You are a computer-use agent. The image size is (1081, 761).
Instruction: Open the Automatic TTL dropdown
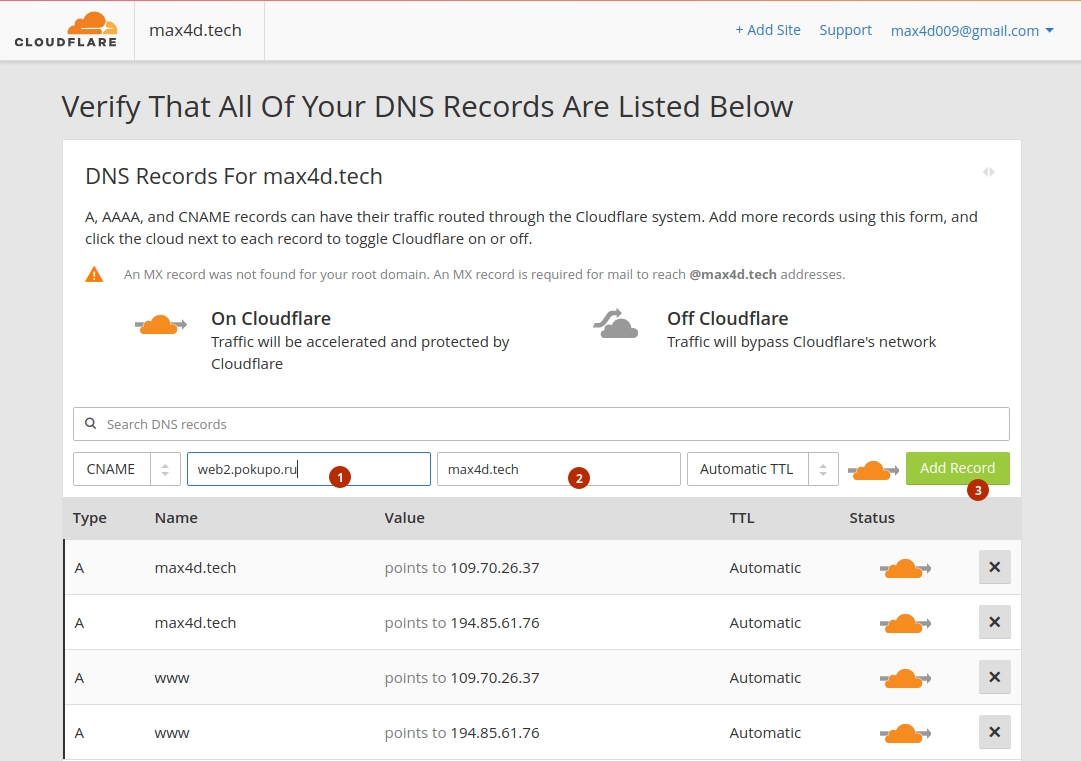tap(762, 469)
